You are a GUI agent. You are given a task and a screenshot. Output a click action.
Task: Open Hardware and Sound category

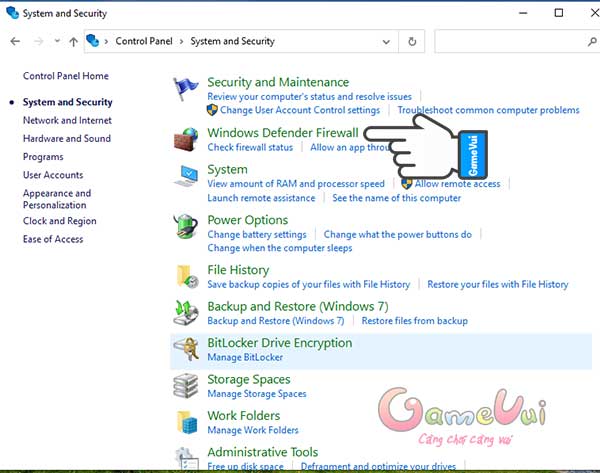(67, 139)
